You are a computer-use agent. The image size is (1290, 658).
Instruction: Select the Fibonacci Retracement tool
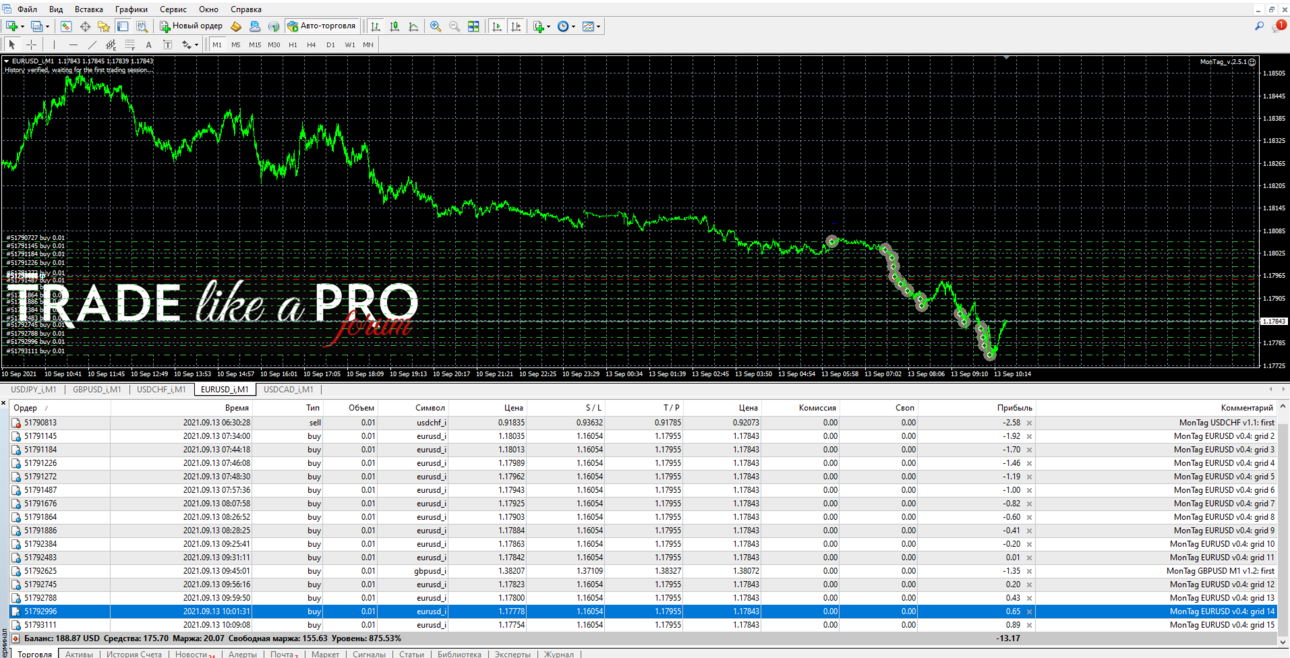coord(130,44)
